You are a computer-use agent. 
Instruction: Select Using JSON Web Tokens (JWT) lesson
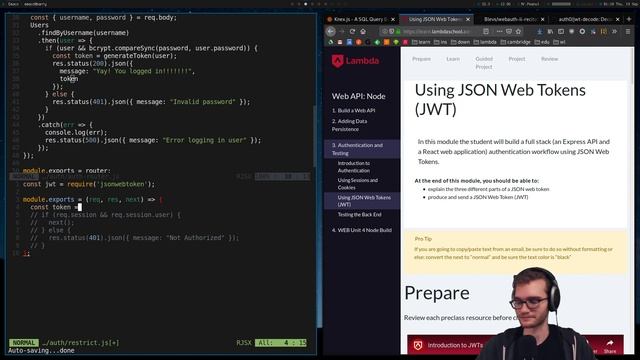(362, 201)
